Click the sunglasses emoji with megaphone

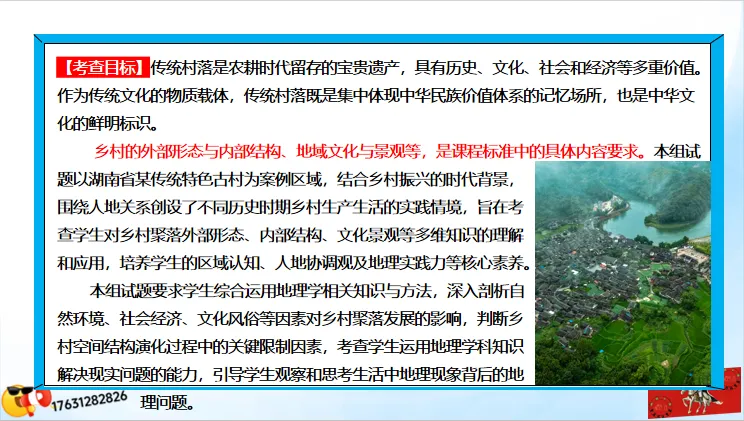coord(25,402)
